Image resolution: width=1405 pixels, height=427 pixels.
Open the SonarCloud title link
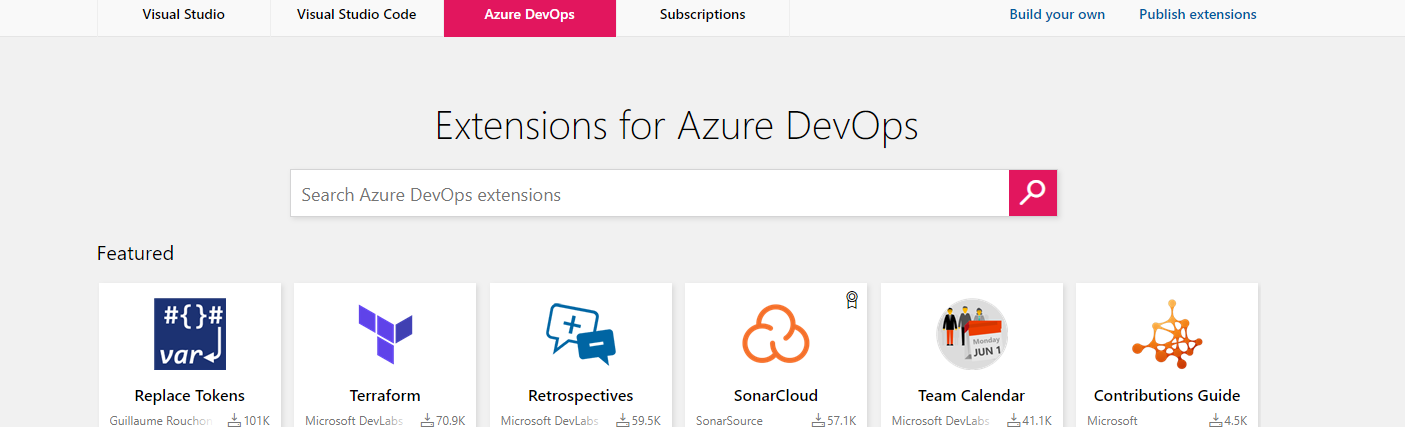pos(776,396)
